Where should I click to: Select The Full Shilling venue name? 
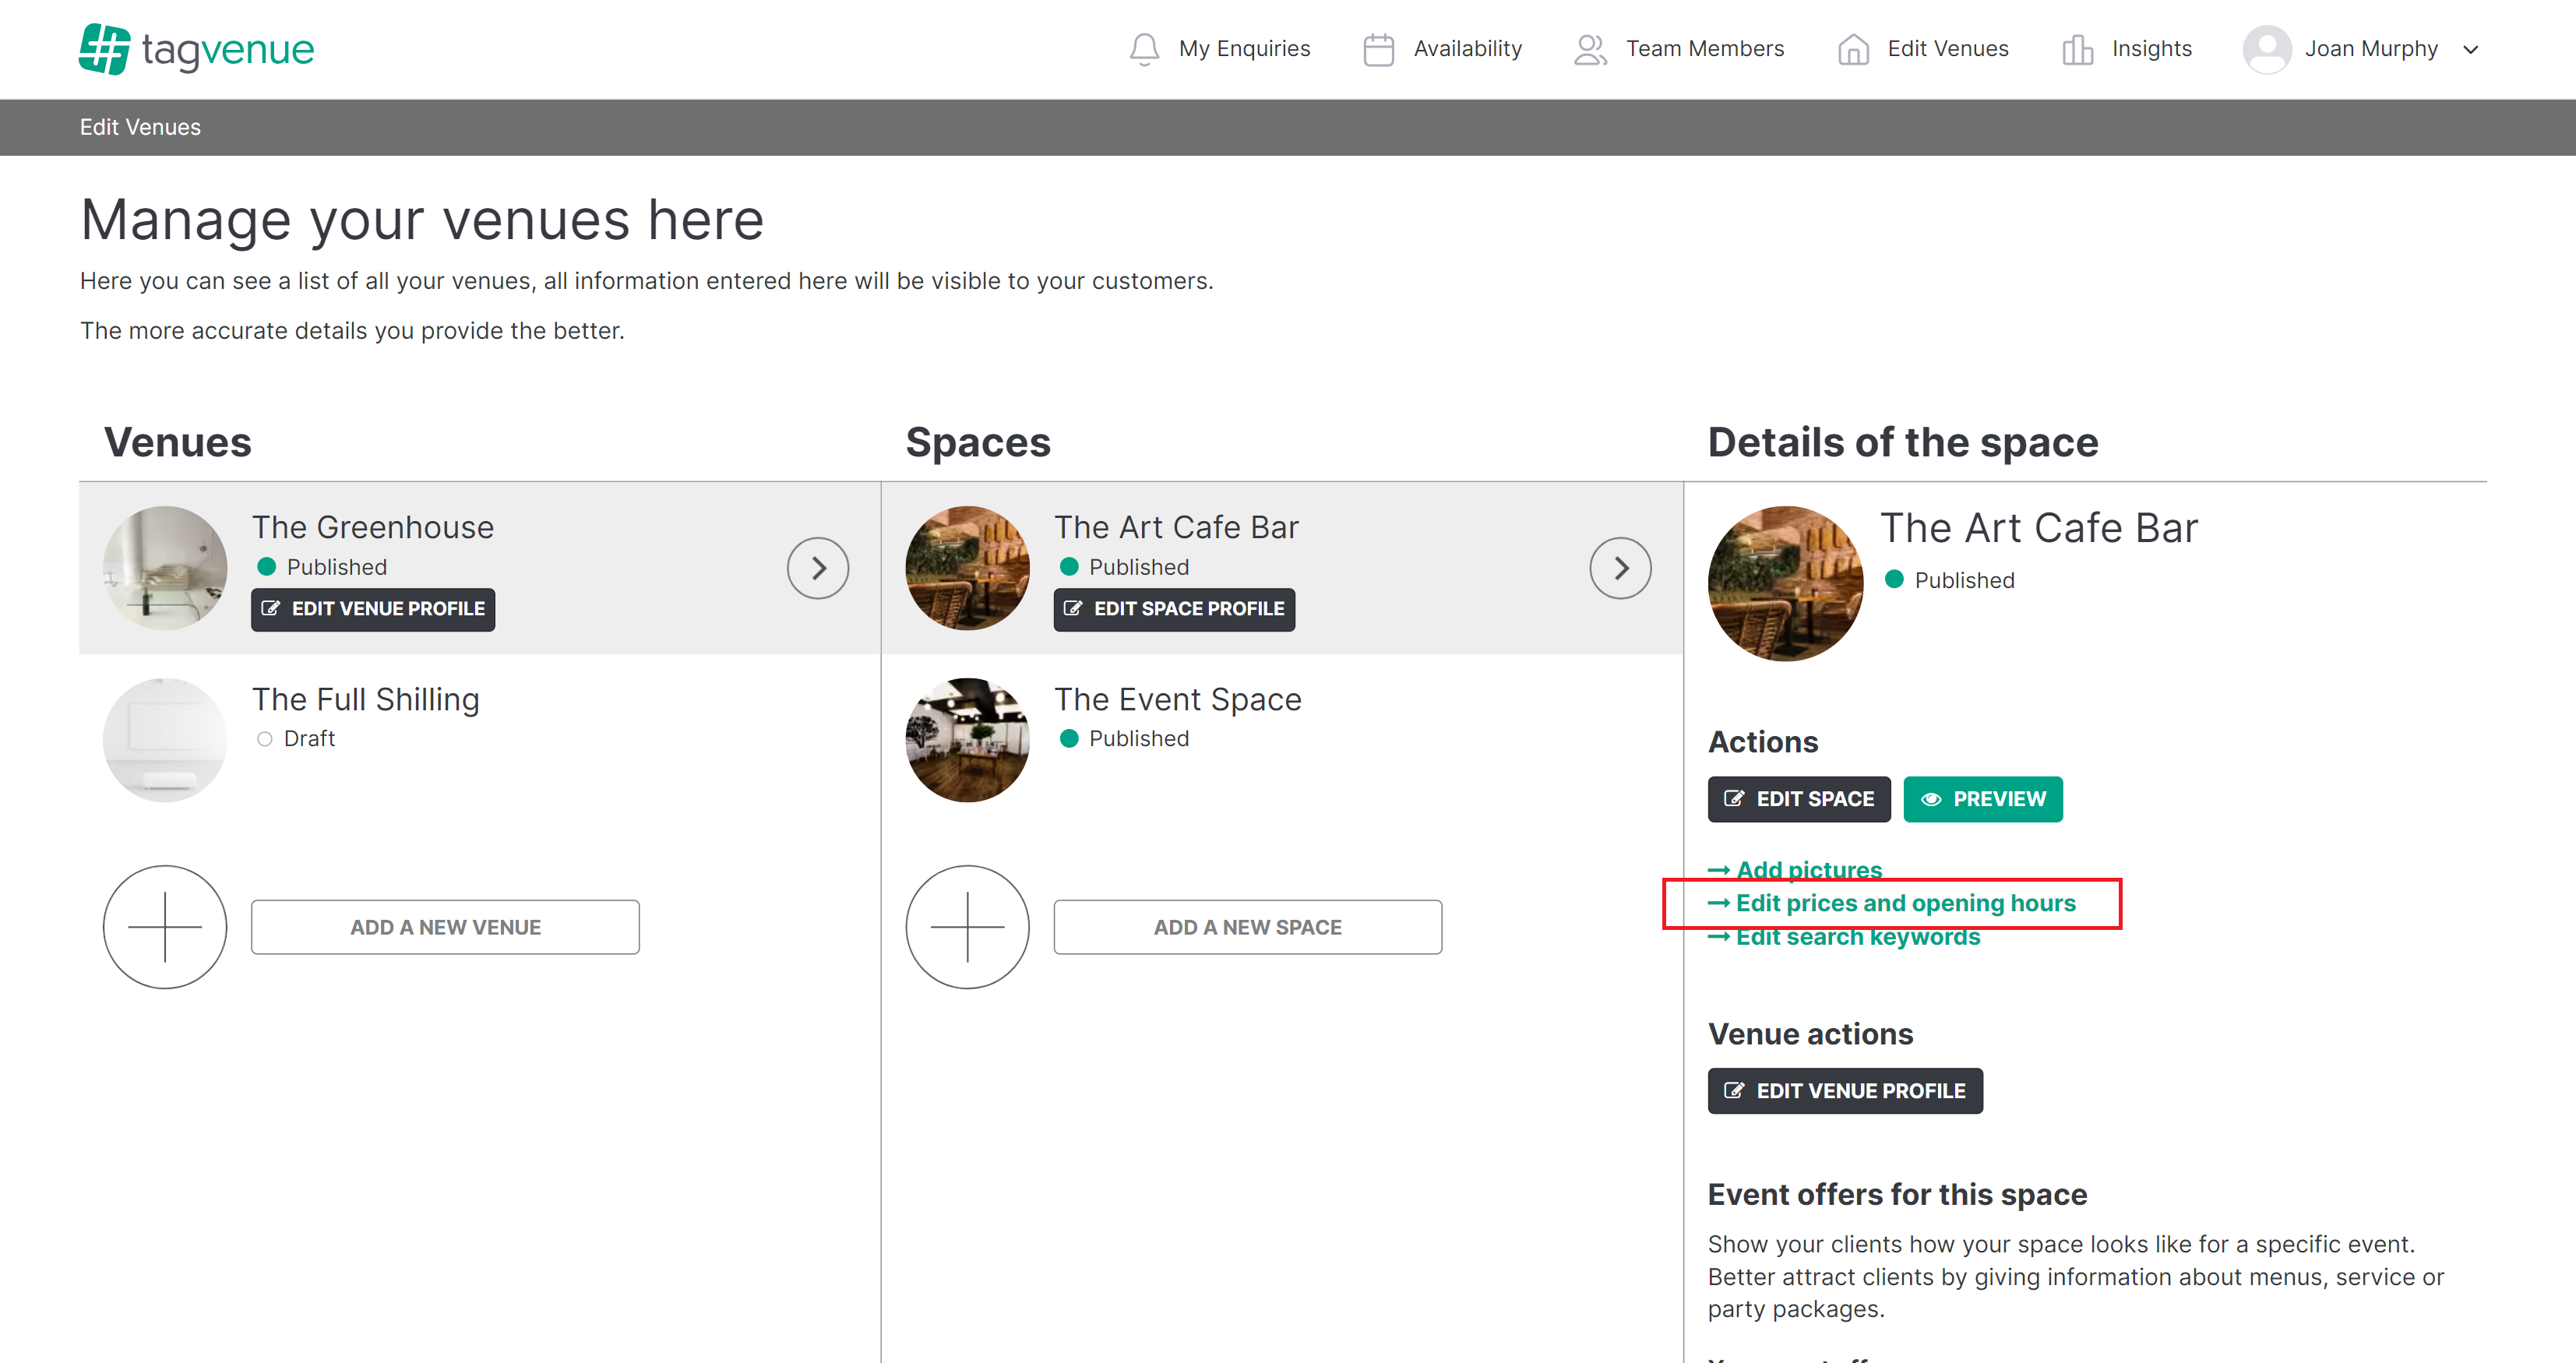[x=366, y=699]
